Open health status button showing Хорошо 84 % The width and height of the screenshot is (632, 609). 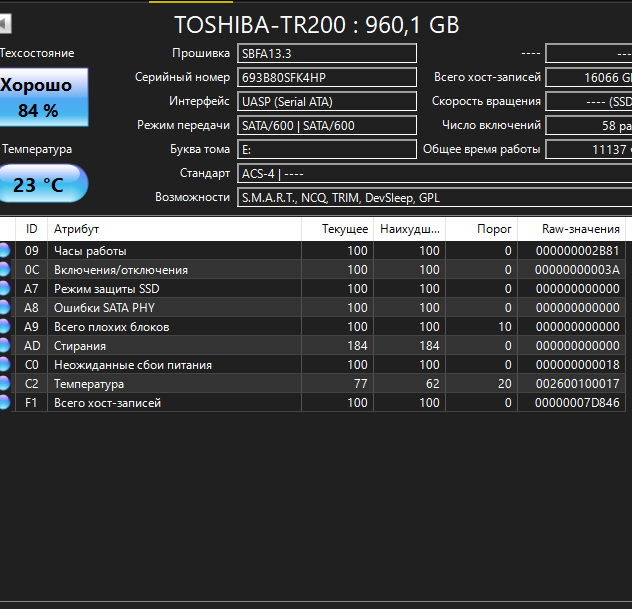(x=44, y=97)
